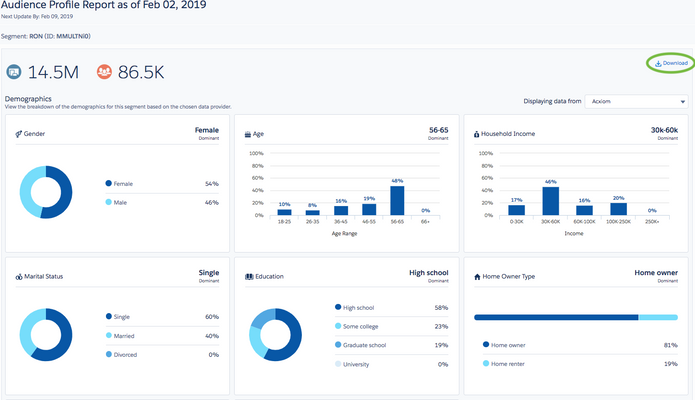Click the Marital Status rings icon
695x400 pixels.
click(x=19, y=277)
